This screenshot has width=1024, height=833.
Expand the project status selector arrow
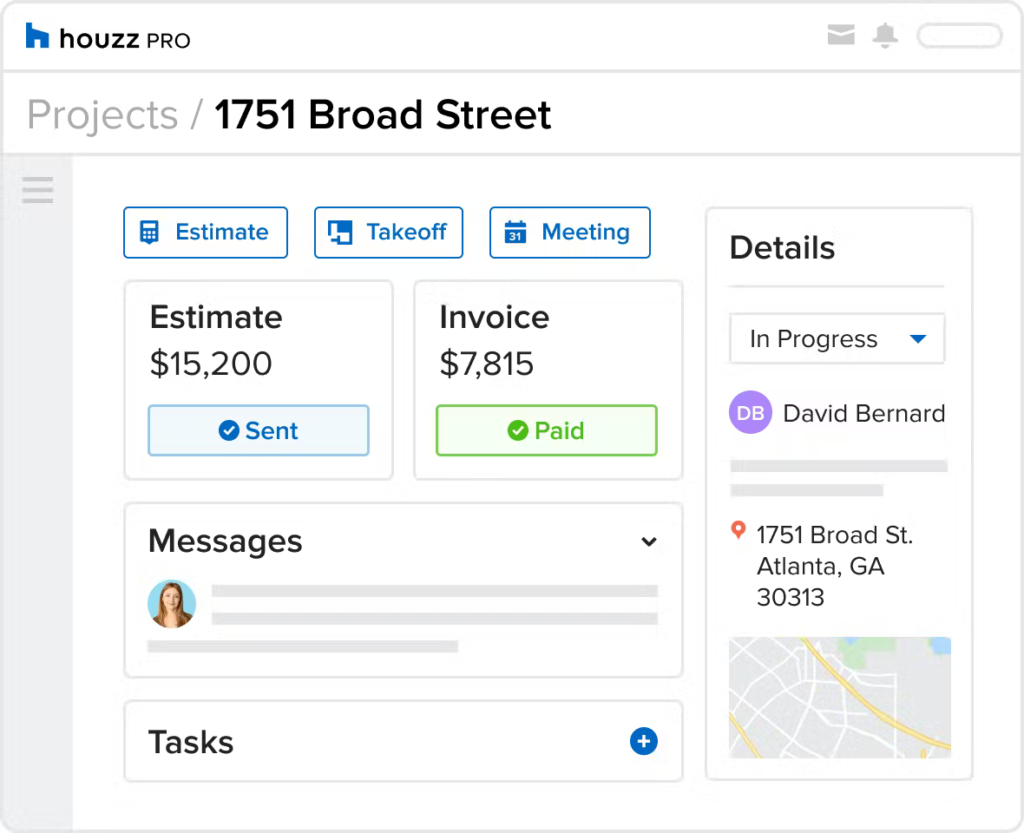point(918,338)
